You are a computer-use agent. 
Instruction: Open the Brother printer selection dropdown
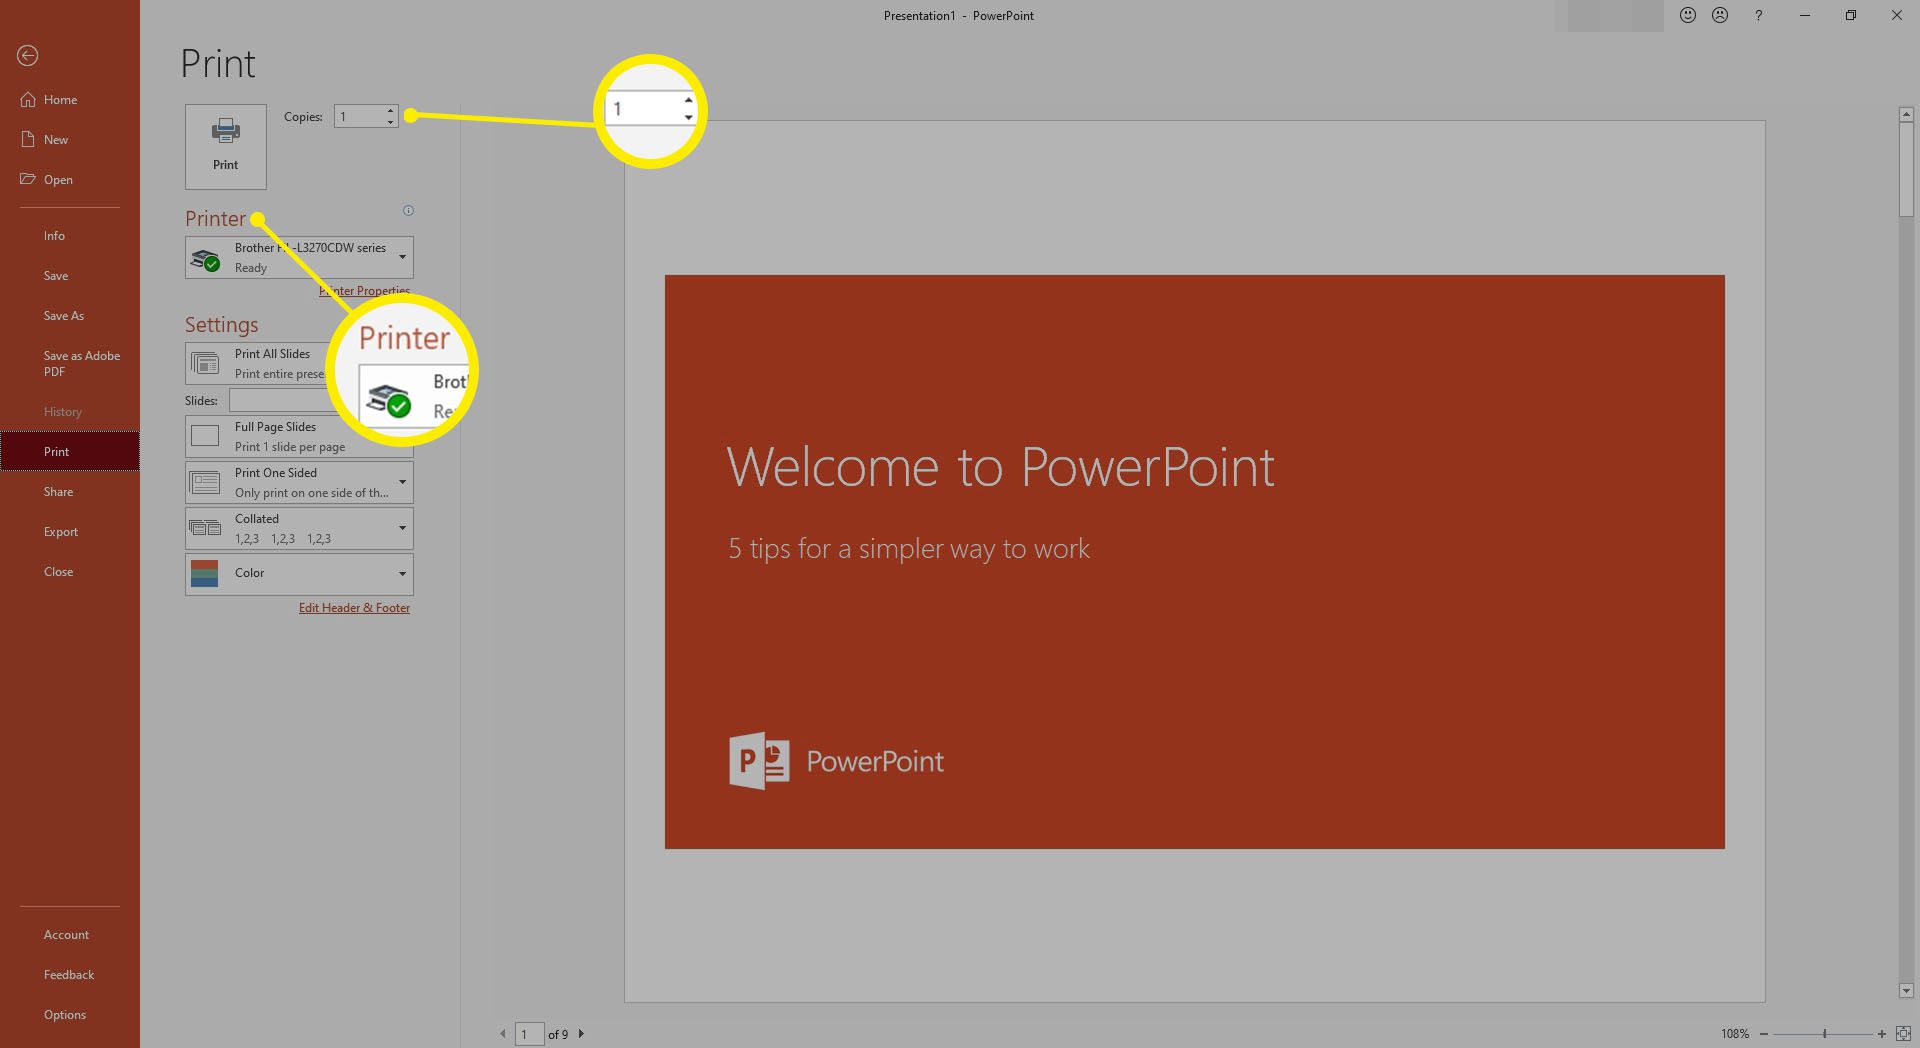coord(299,258)
